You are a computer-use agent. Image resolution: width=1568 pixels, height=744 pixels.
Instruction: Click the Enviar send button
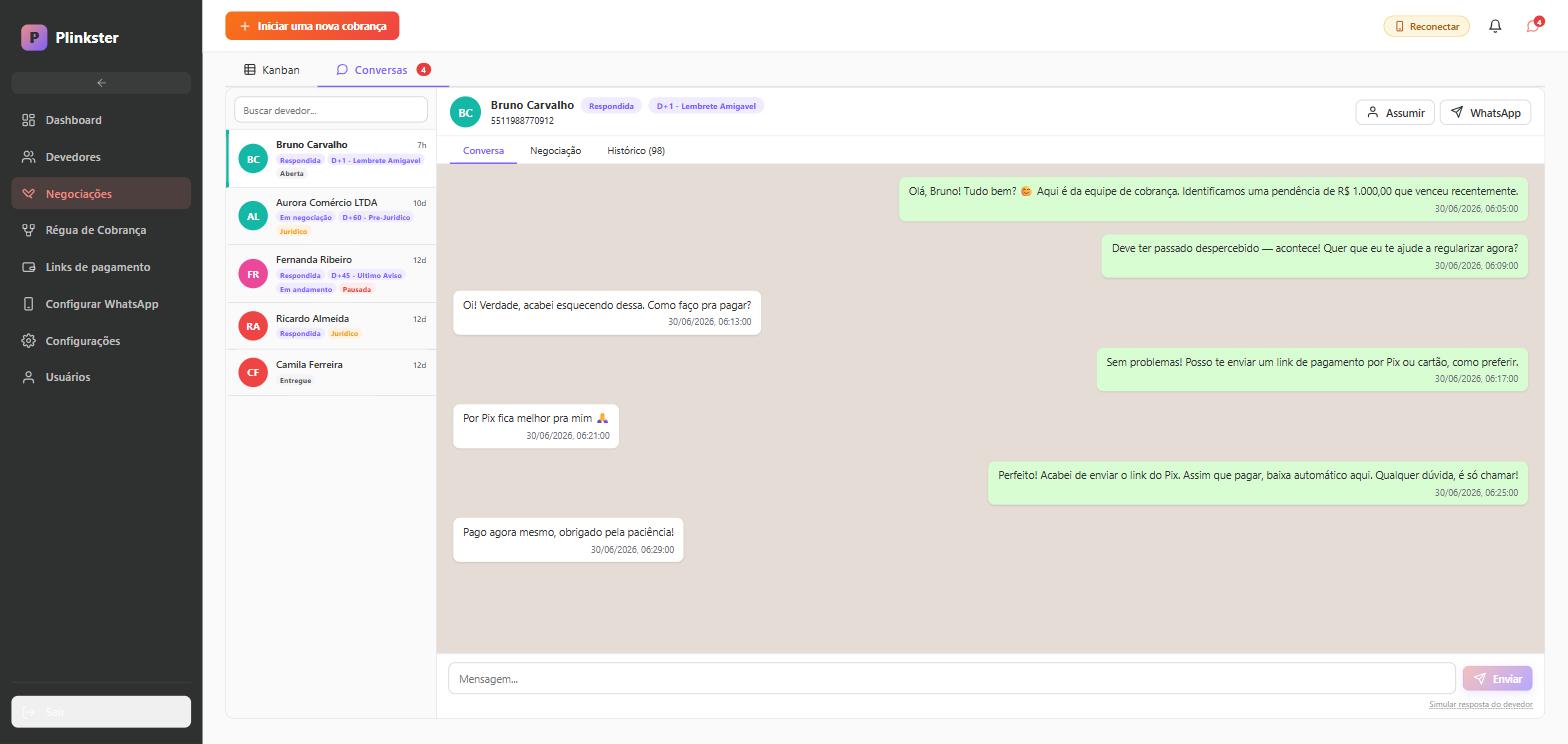coord(1497,679)
